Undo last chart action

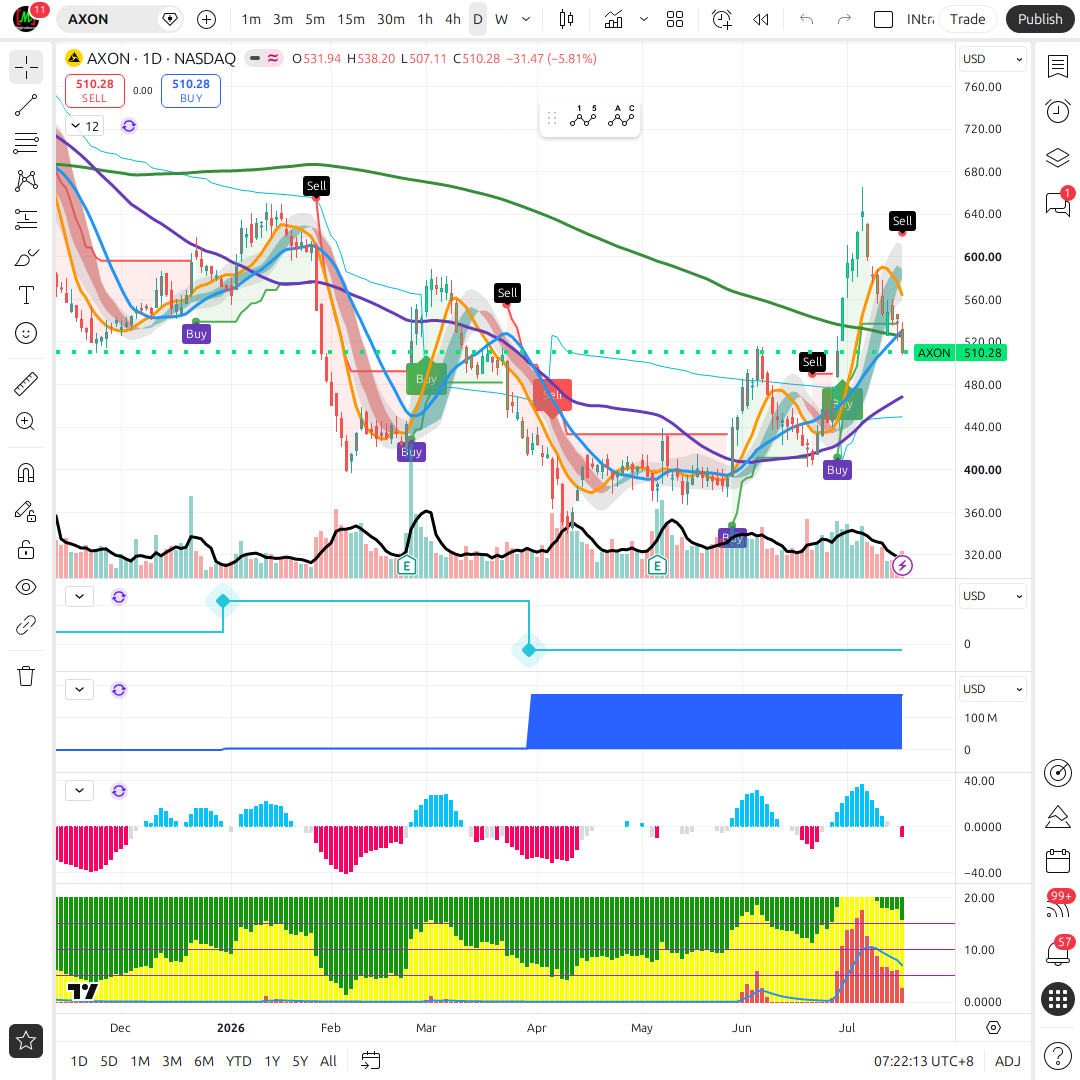click(806, 19)
